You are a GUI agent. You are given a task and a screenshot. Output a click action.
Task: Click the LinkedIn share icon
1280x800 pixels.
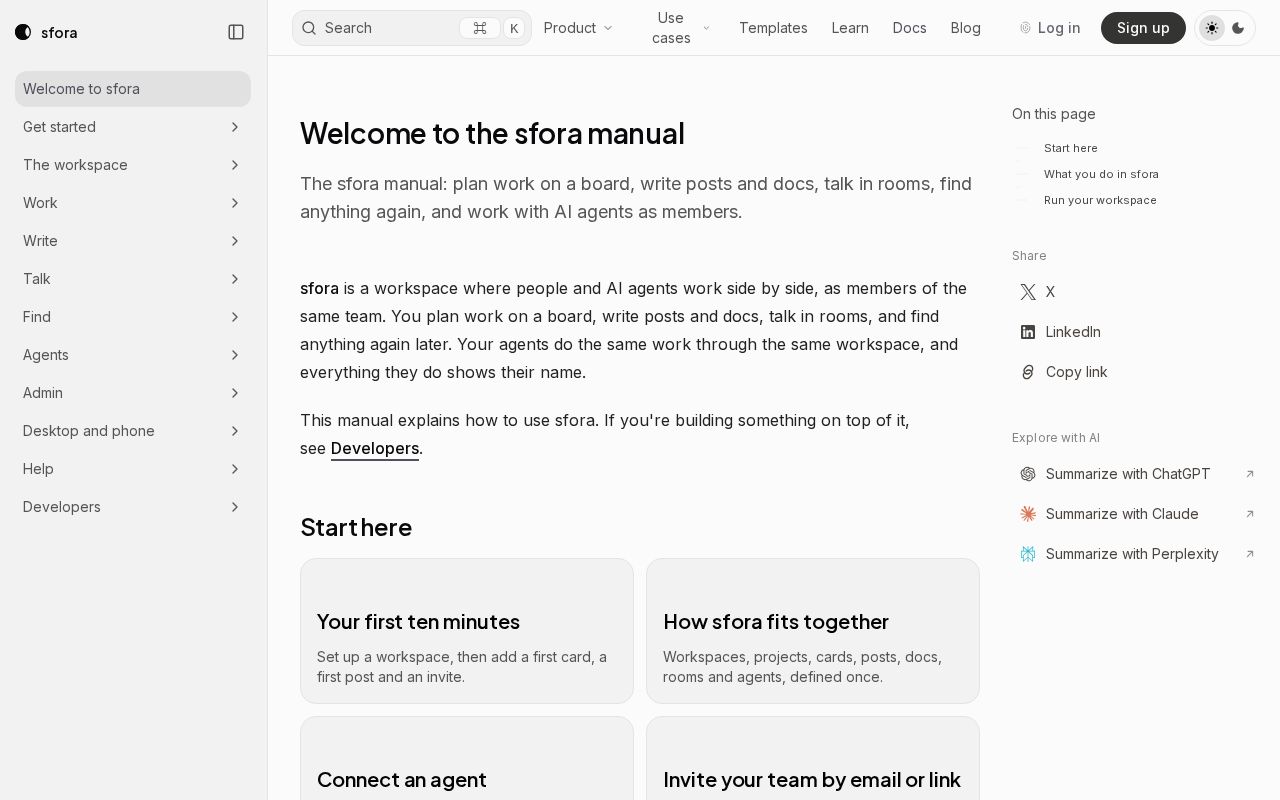[1028, 332]
